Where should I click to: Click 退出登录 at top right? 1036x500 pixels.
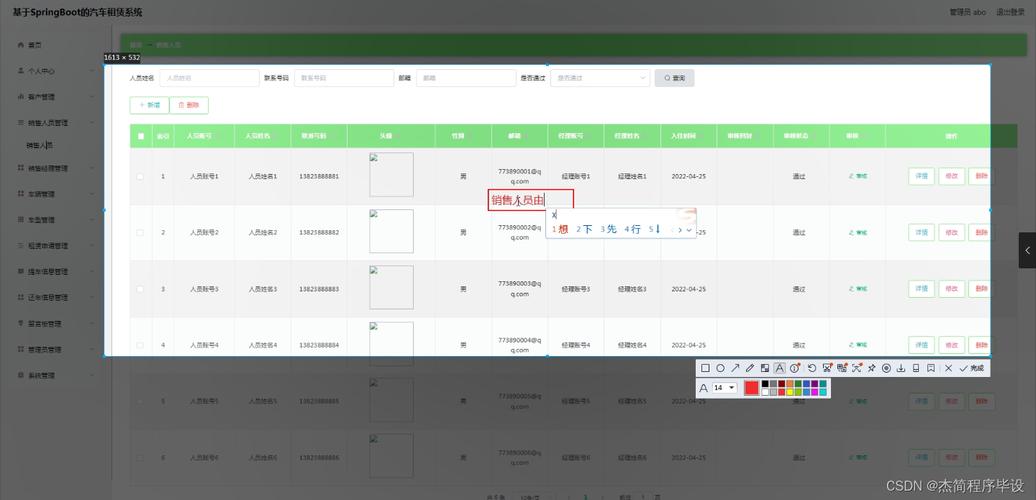(1010, 12)
